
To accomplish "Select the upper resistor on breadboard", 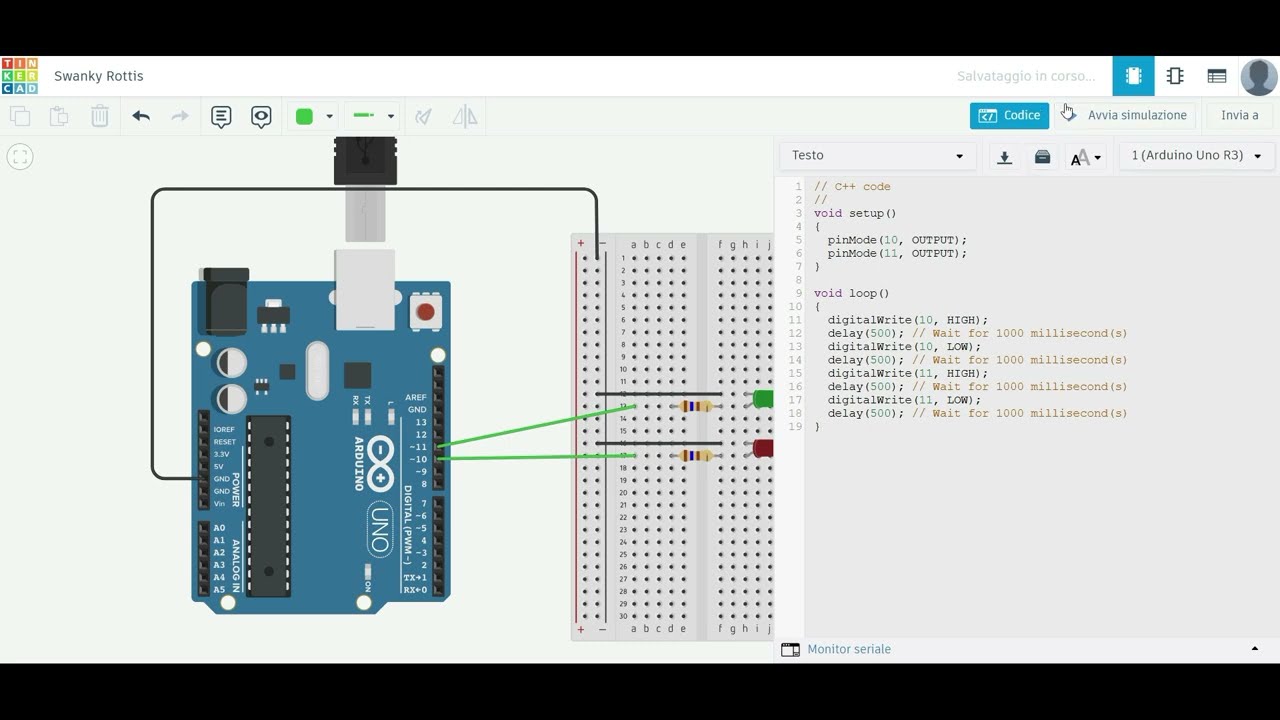I will pos(696,406).
